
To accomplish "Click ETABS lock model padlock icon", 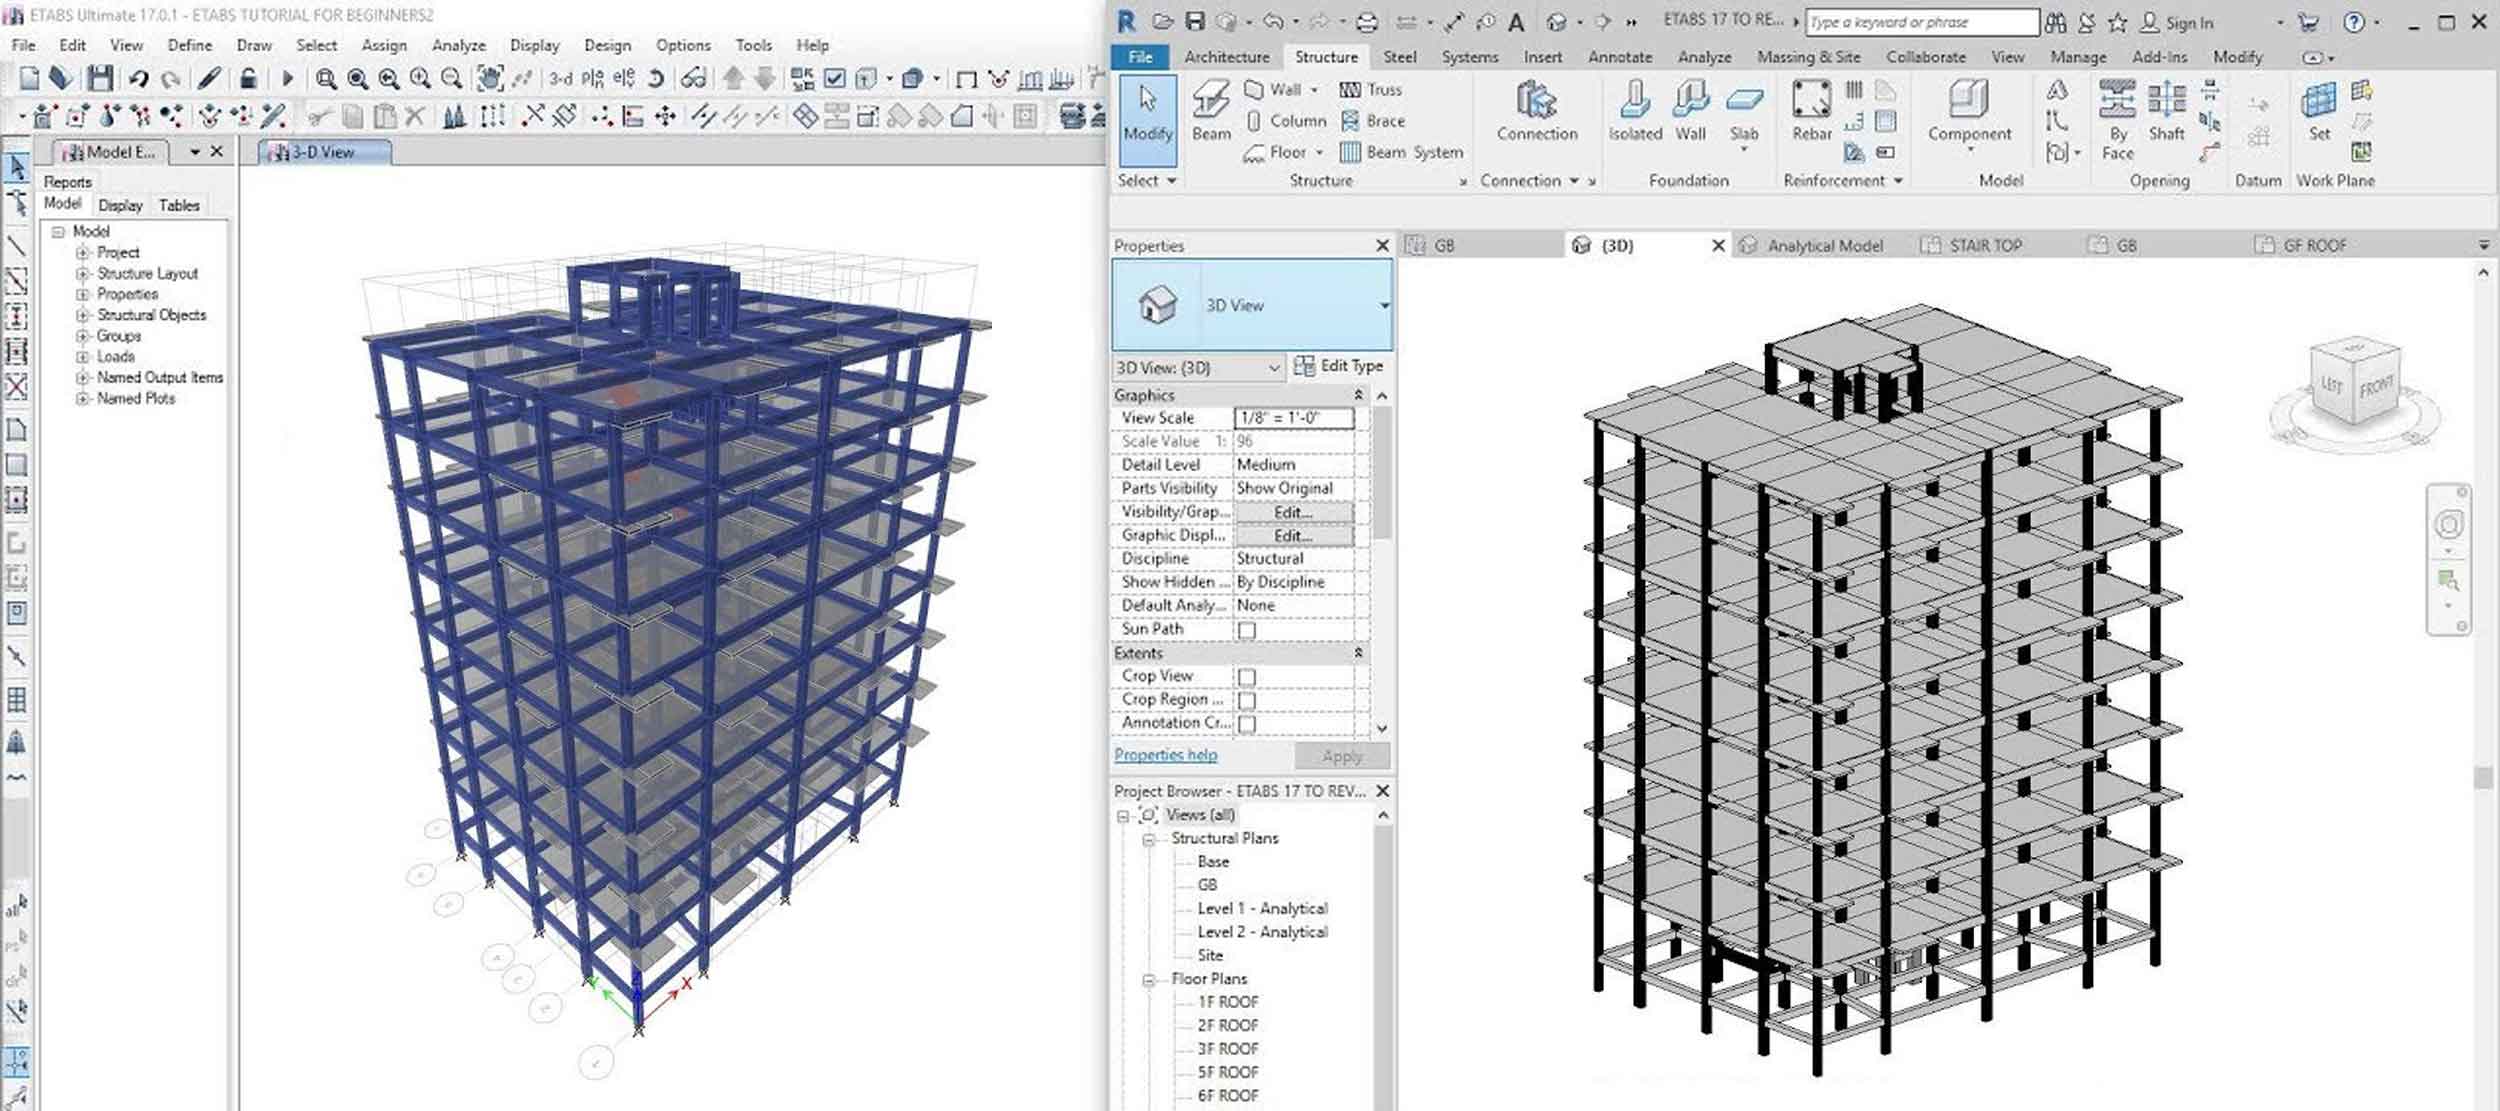I will (248, 78).
